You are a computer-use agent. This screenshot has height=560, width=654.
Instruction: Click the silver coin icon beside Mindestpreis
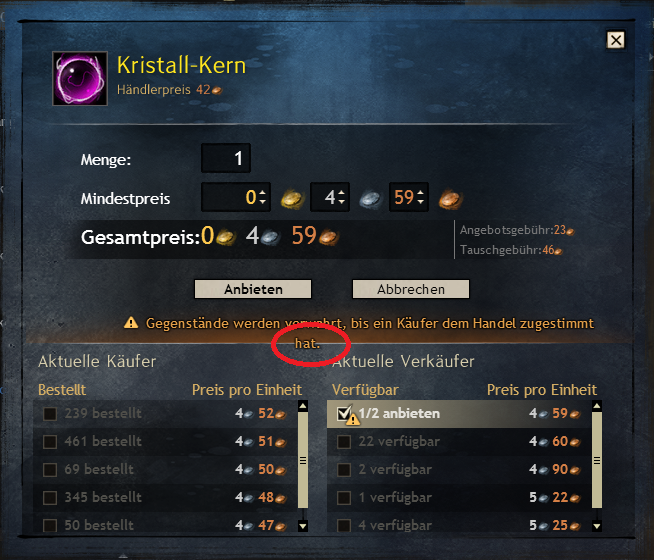(x=370, y=198)
